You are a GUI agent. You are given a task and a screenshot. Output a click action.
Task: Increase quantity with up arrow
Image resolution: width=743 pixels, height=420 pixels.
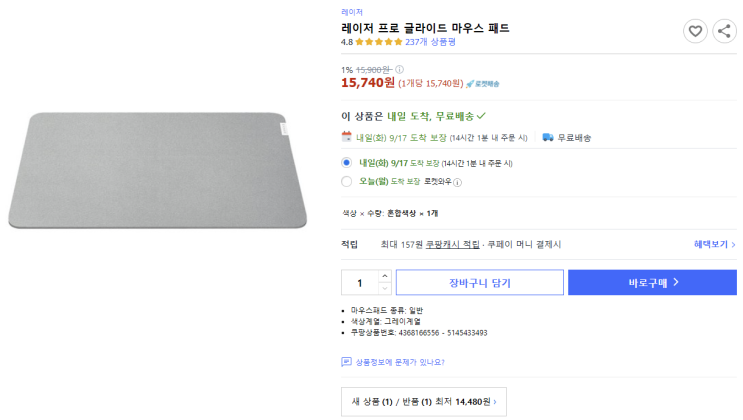tap(384, 276)
